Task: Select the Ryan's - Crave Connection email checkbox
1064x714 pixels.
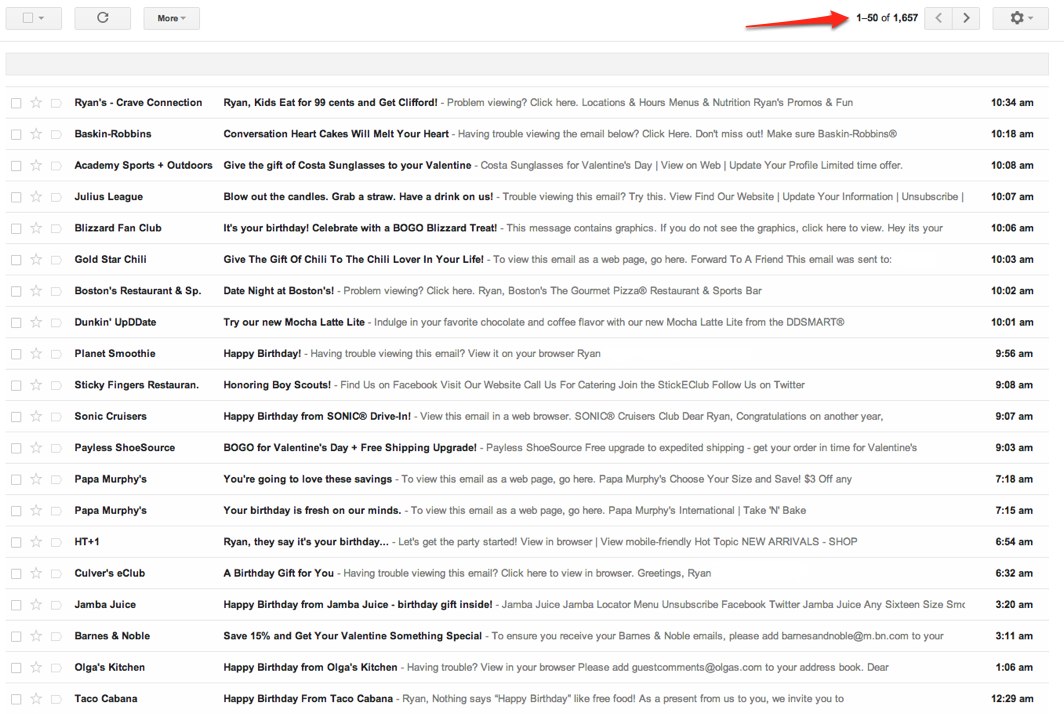Action: click(16, 103)
